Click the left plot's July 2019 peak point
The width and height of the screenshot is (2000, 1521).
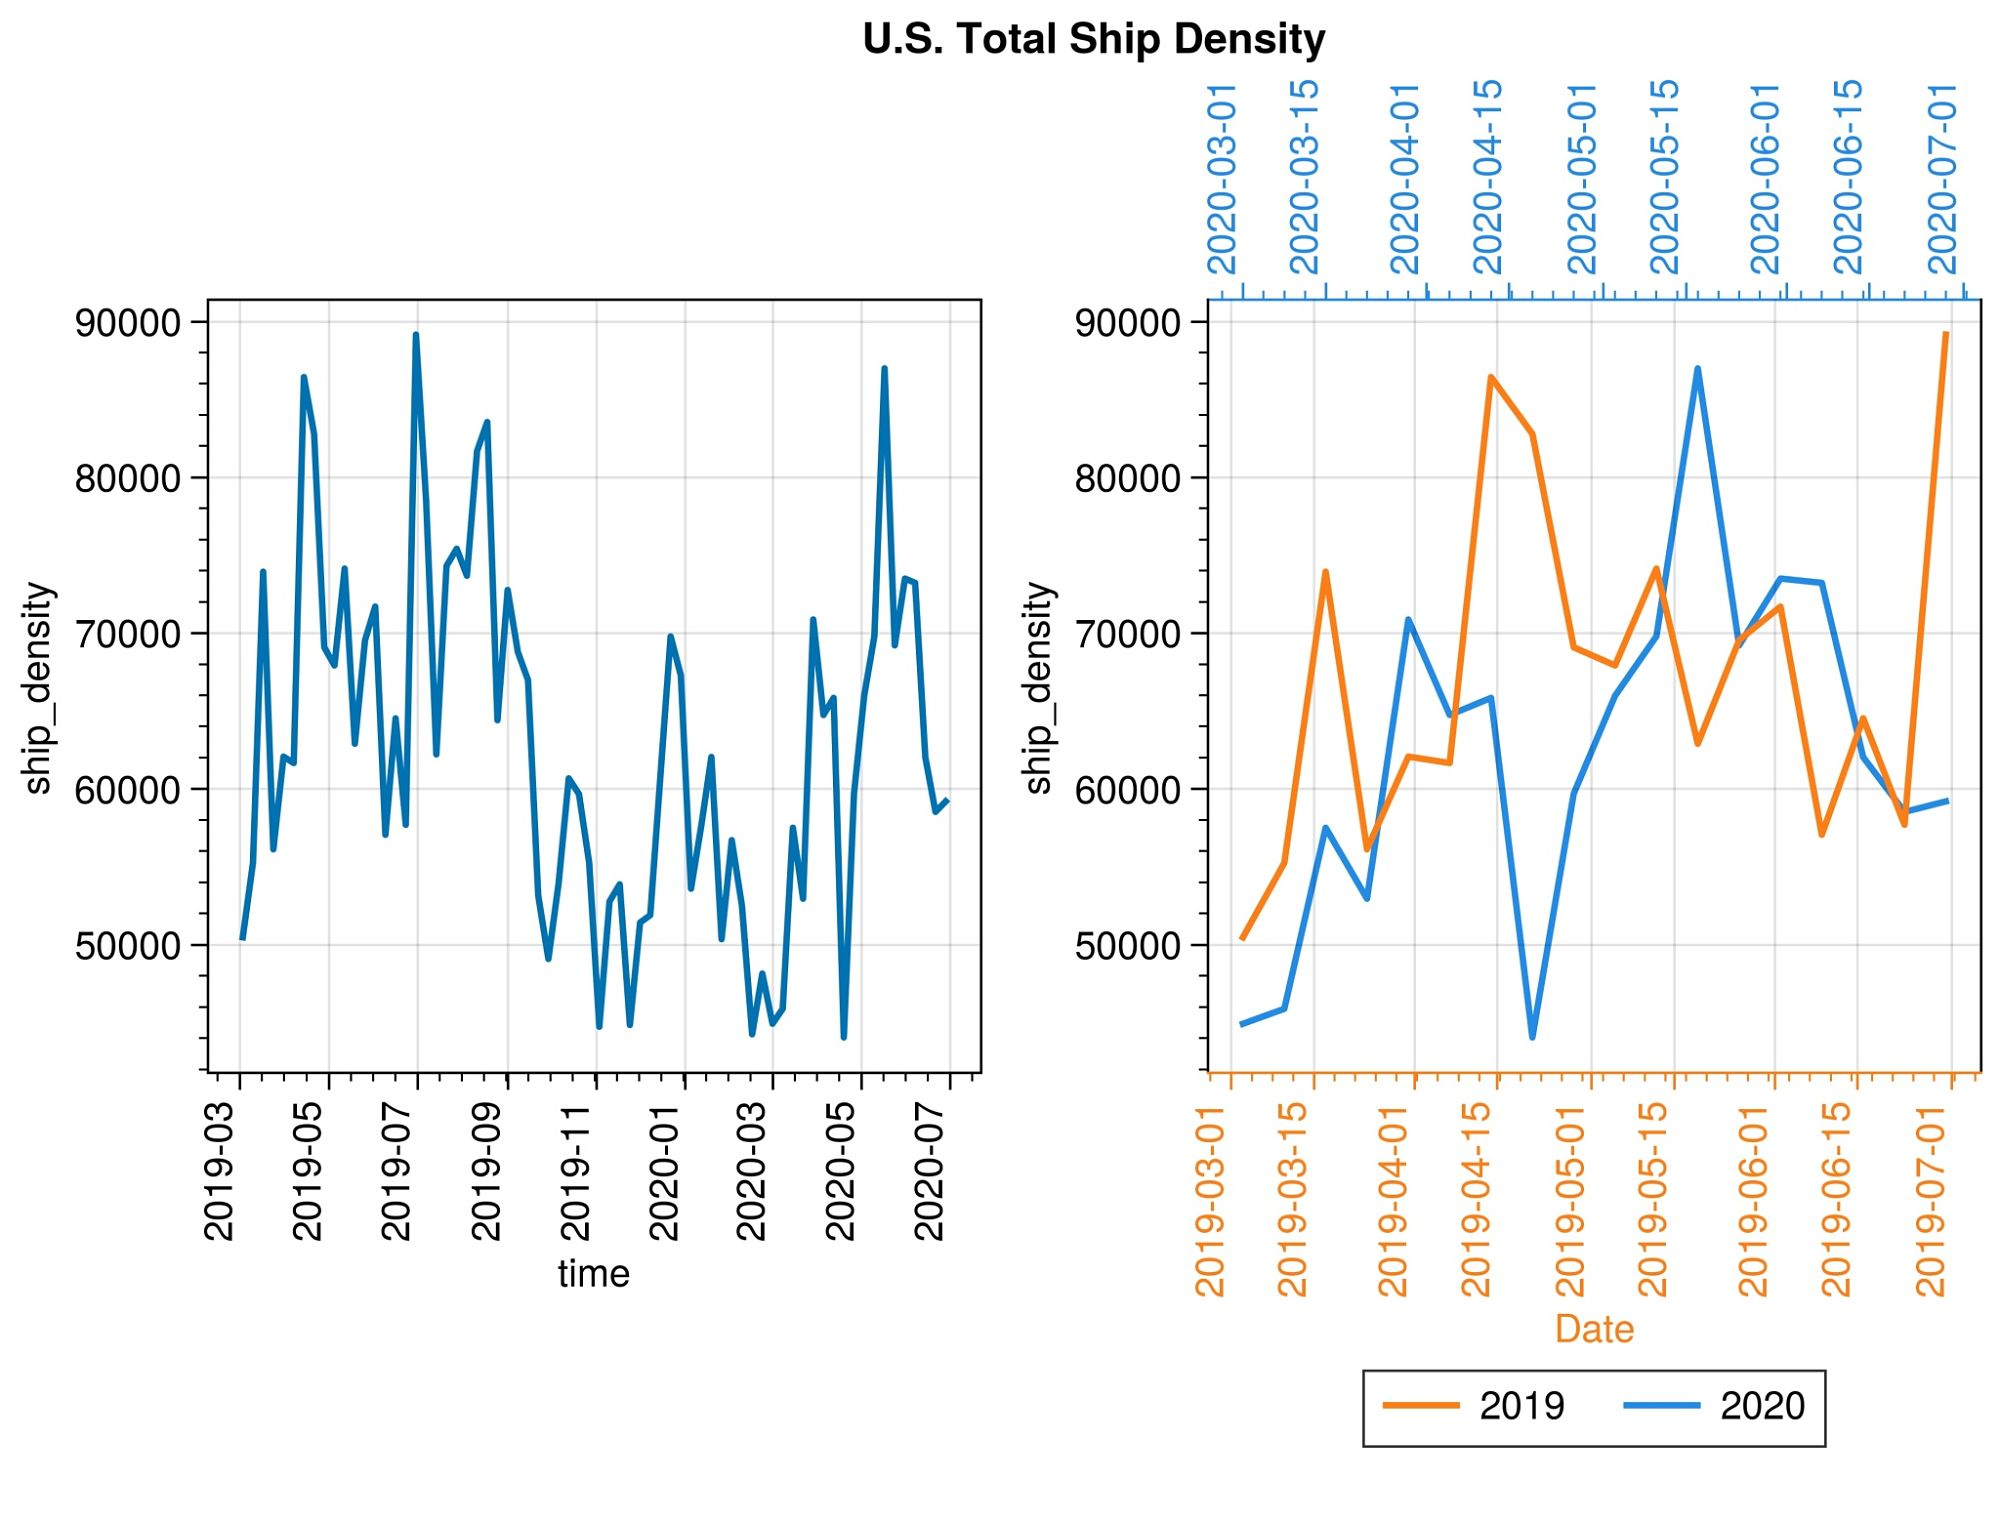[416, 334]
